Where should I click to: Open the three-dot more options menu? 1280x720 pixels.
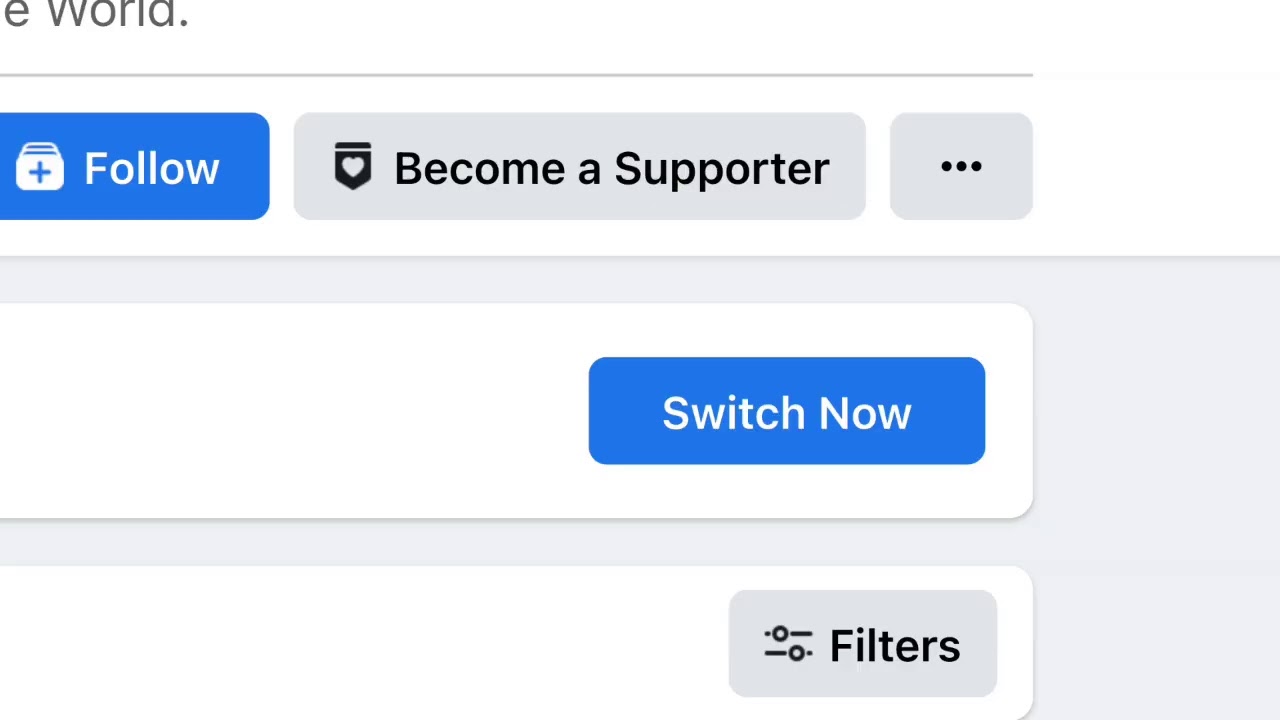click(x=961, y=166)
